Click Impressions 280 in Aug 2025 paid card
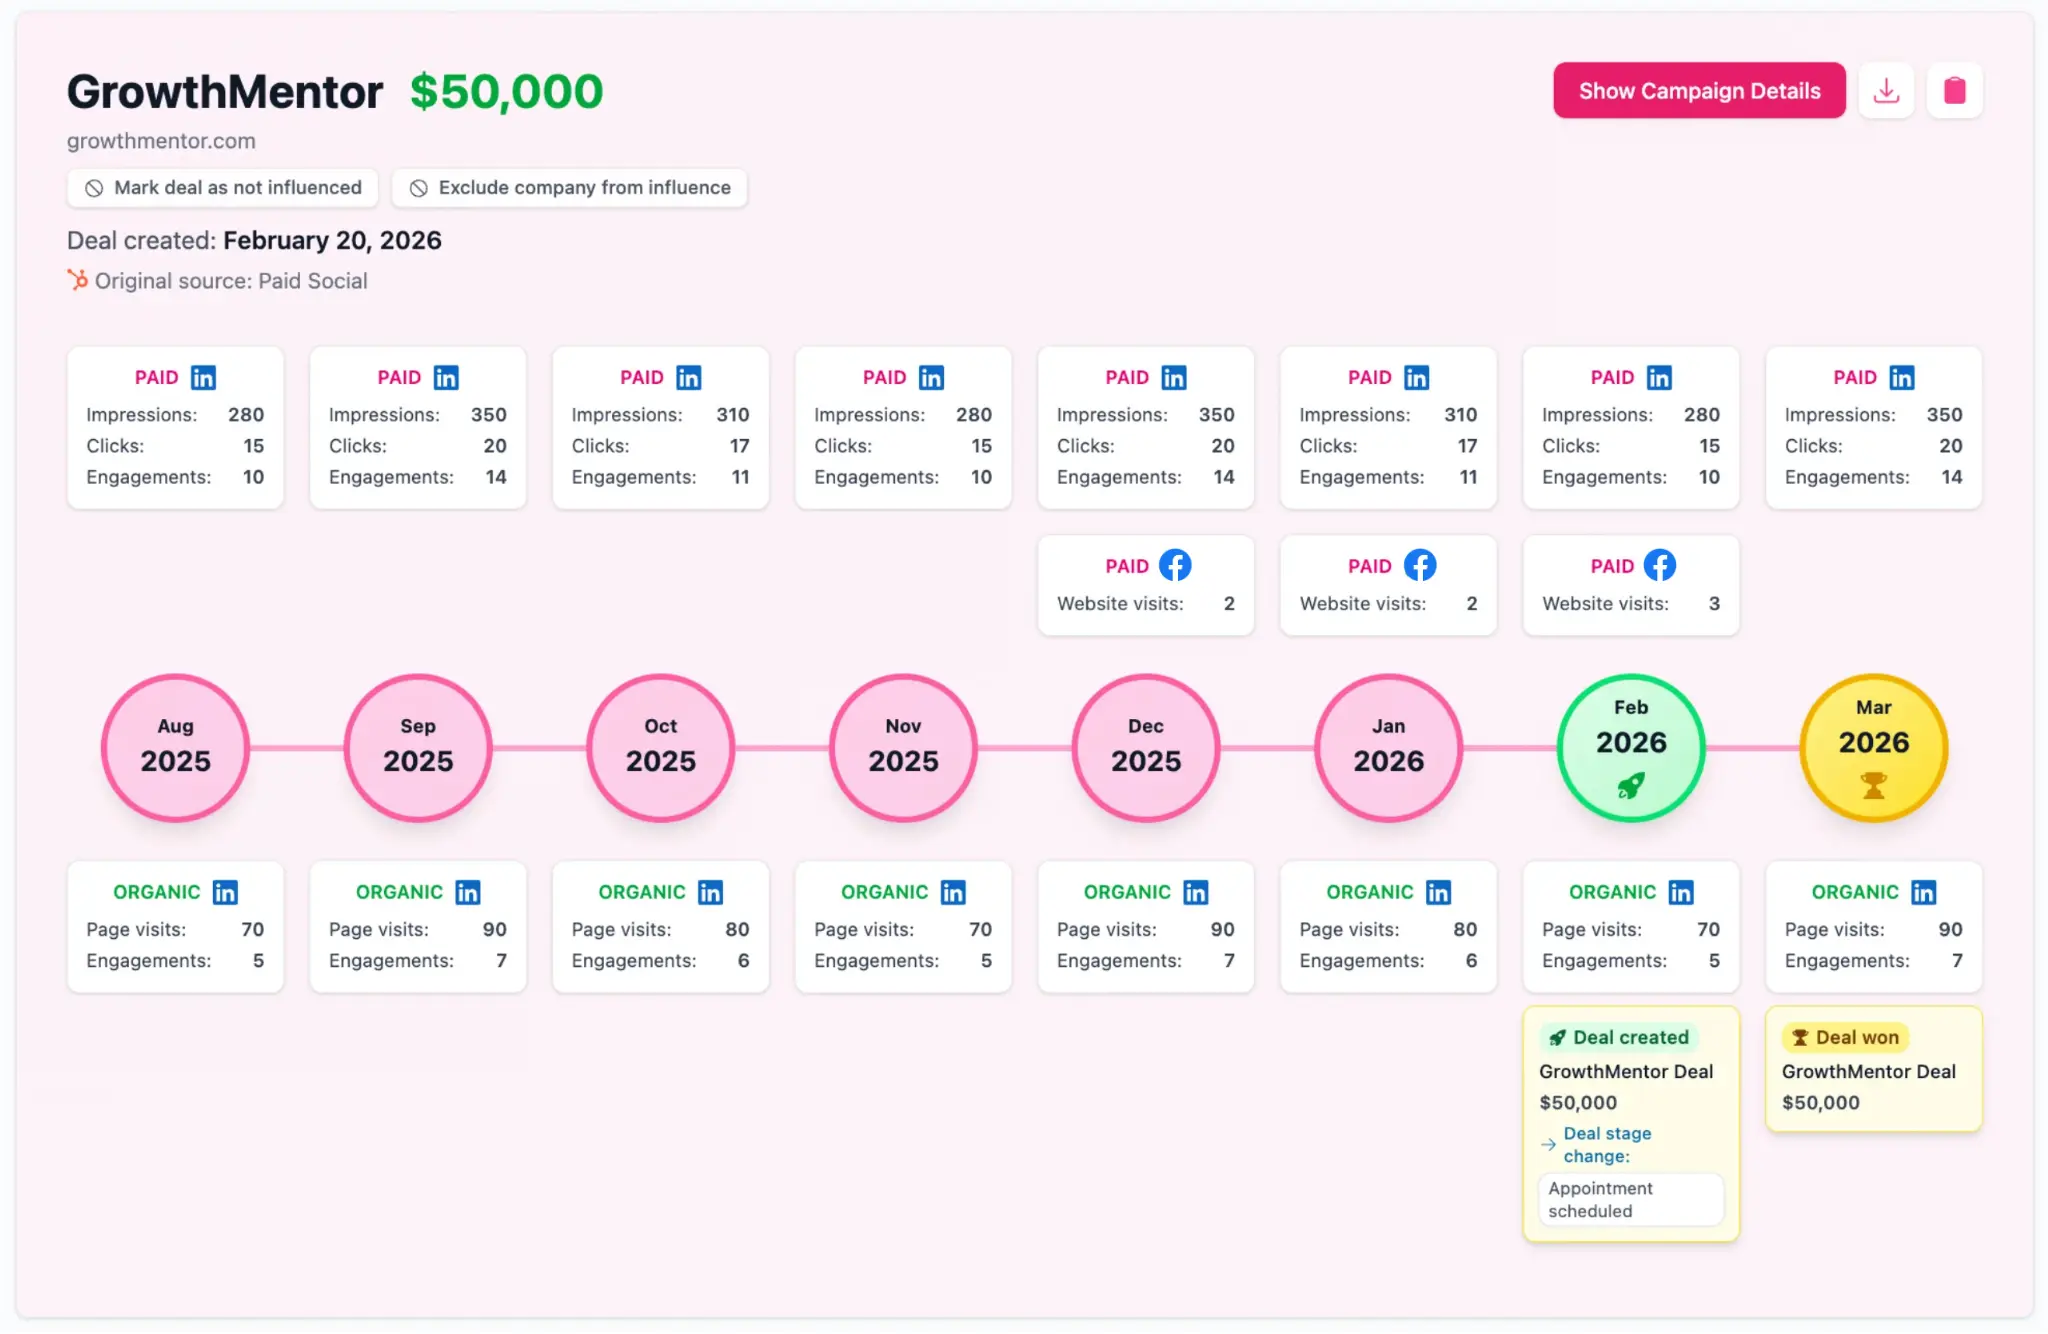The height and width of the screenshot is (1334, 2048). 175,414
